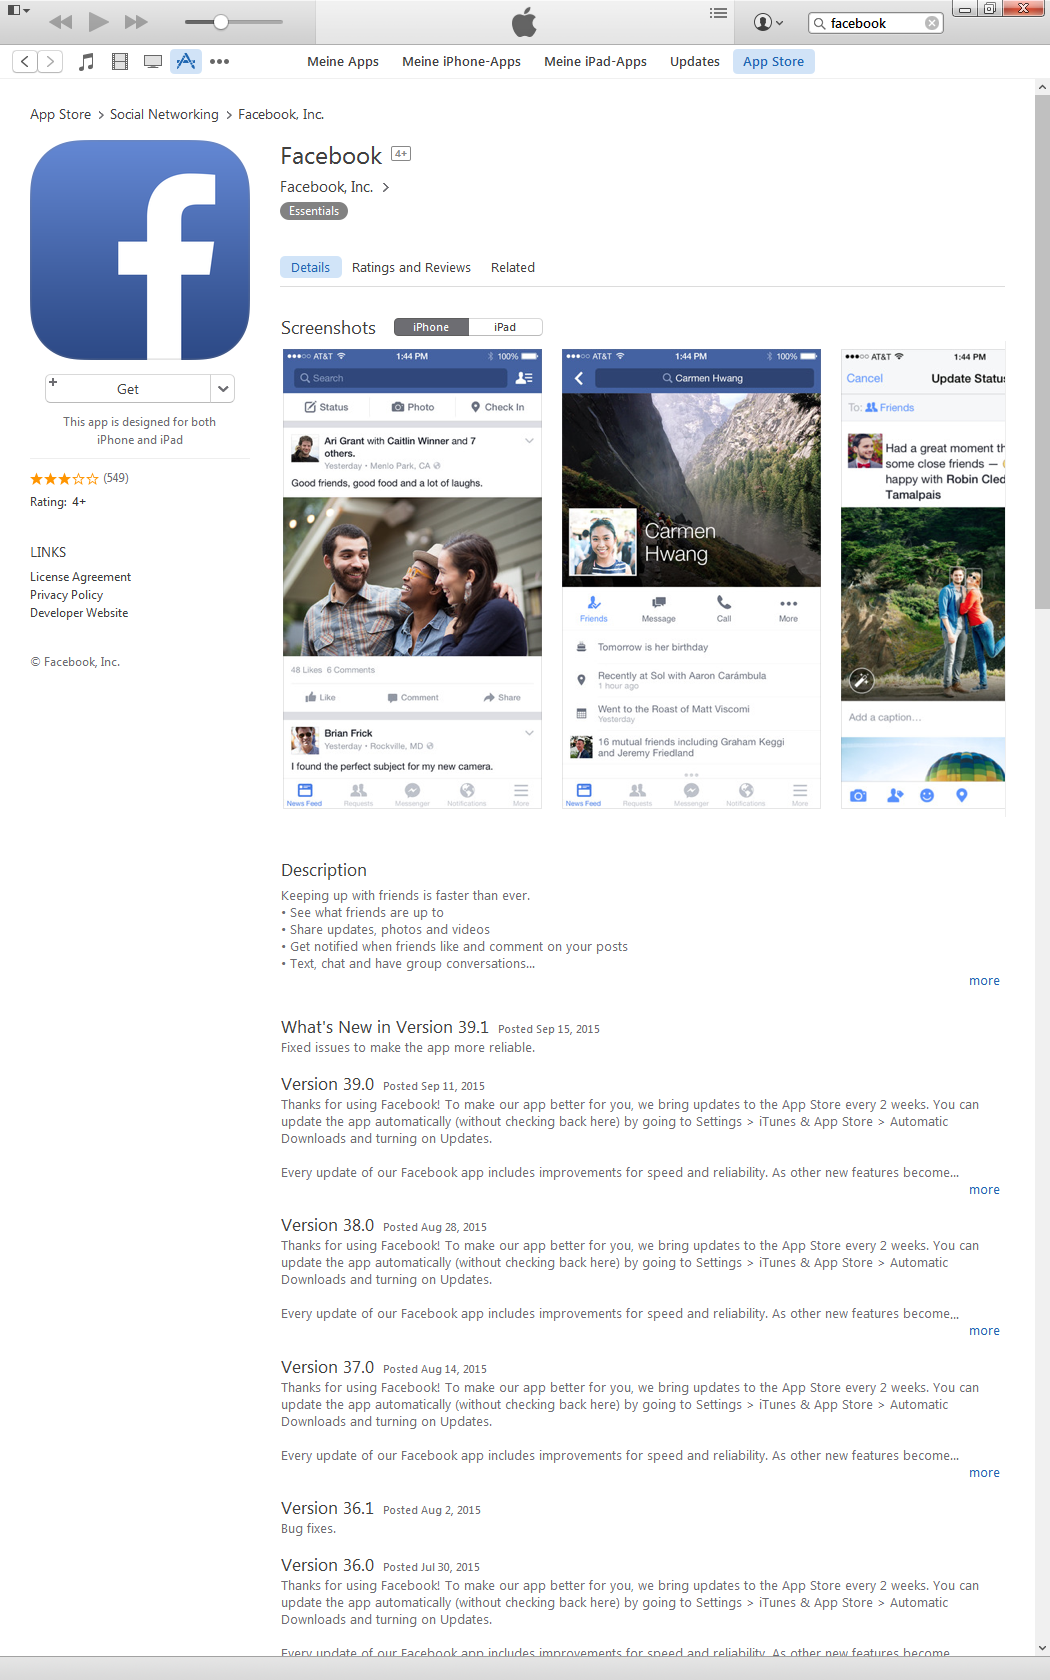Show more media types ellipsis
Image resolution: width=1050 pixels, height=1680 pixels.
tap(219, 62)
